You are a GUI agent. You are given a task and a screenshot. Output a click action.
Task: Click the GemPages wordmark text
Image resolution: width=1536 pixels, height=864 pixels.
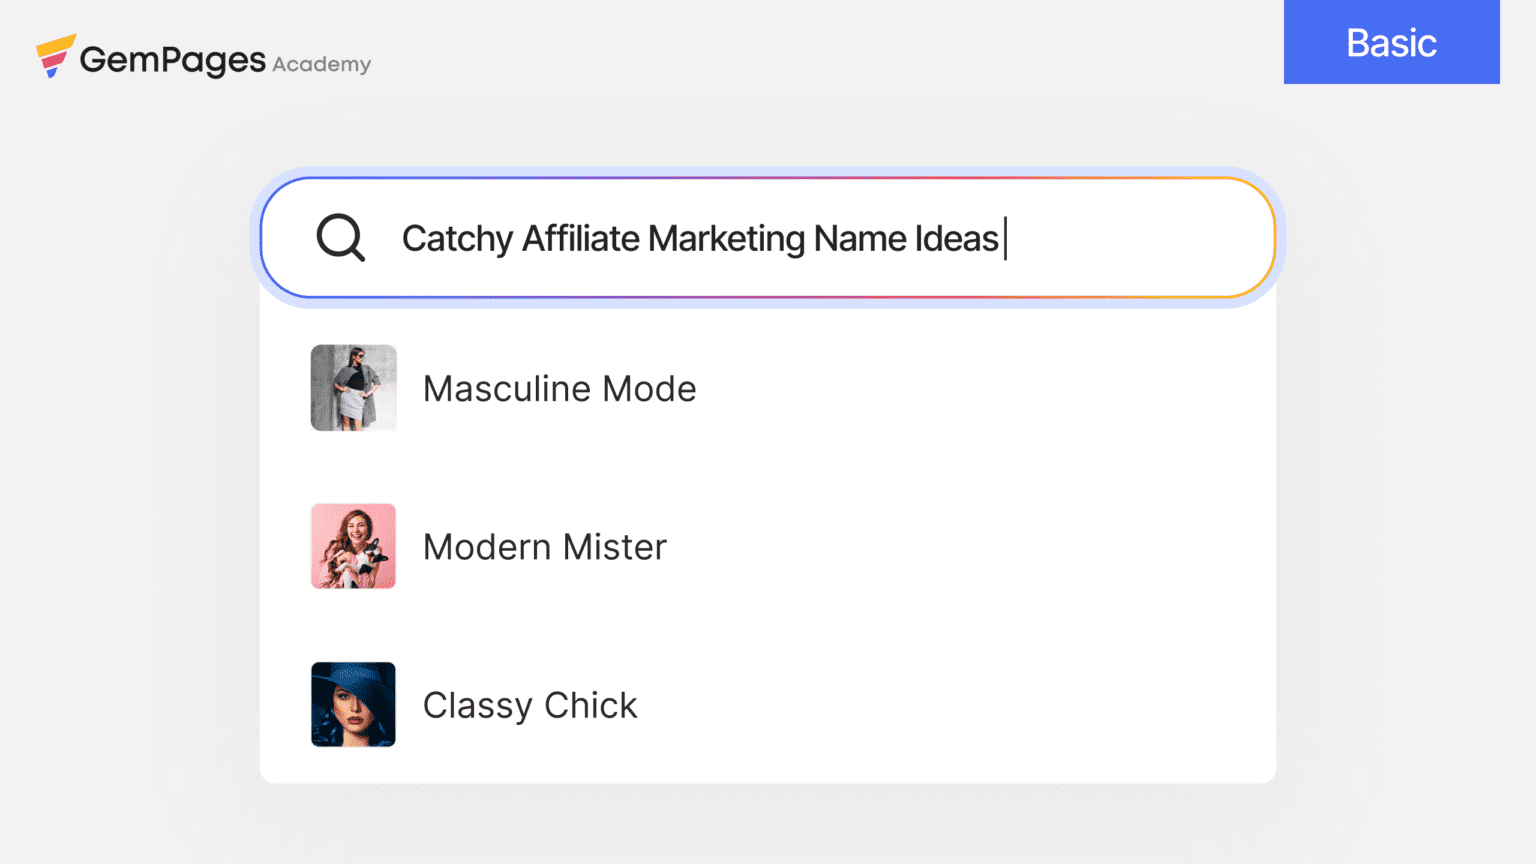(172, 60)
